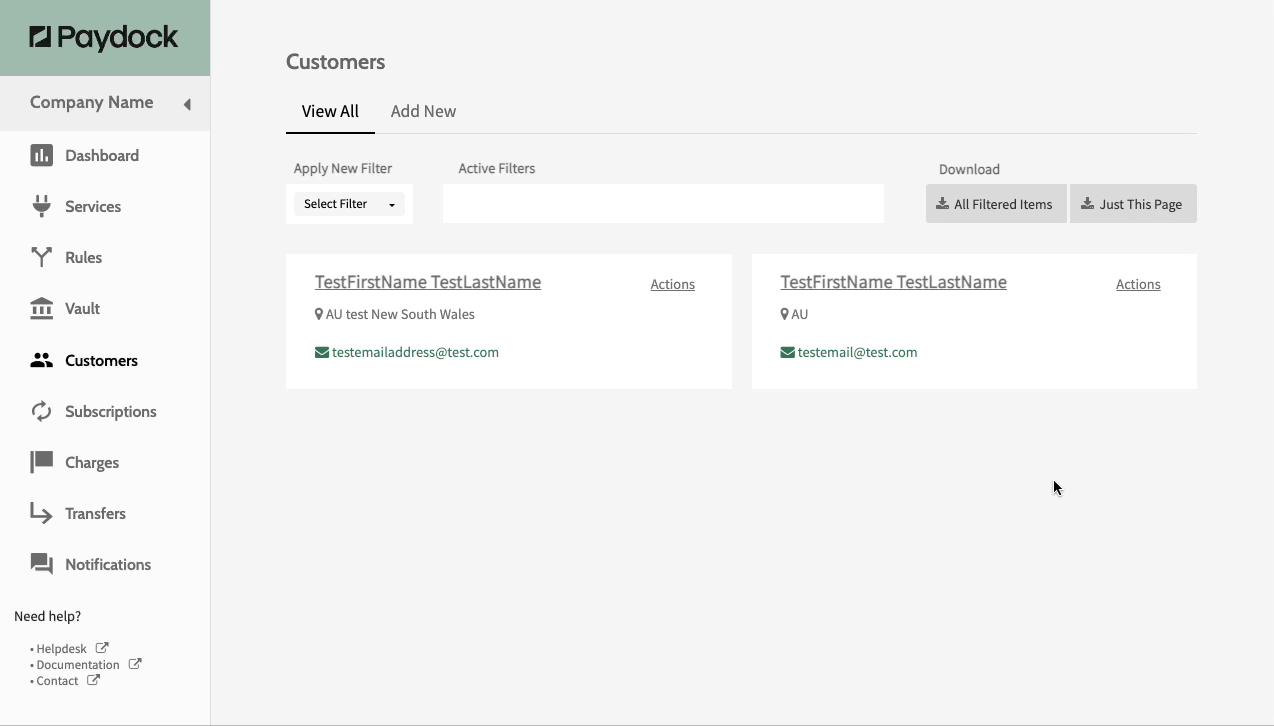
Task: Select the View All tab
Action: tap(330, 111)
